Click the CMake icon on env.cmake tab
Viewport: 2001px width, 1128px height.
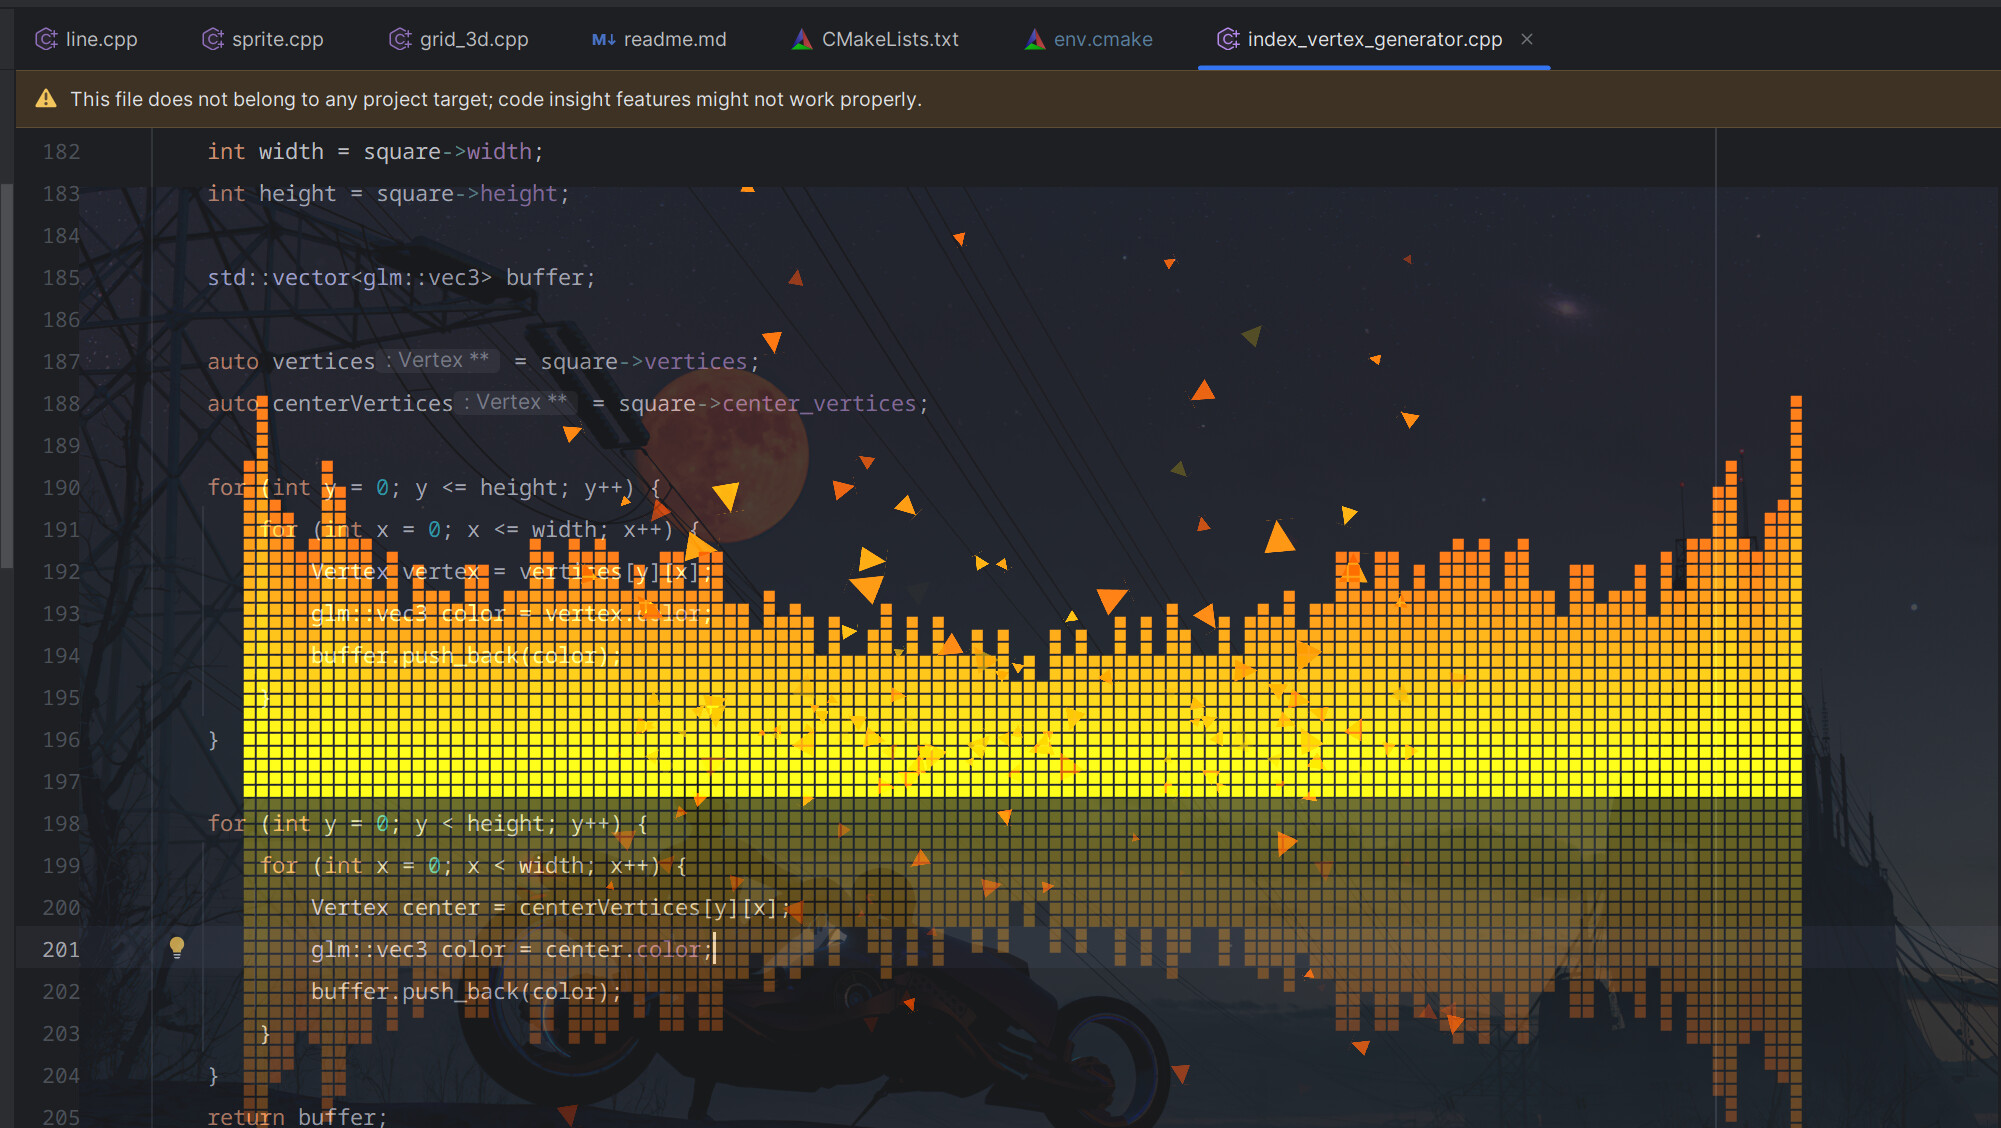click(x=1033, y=39)
